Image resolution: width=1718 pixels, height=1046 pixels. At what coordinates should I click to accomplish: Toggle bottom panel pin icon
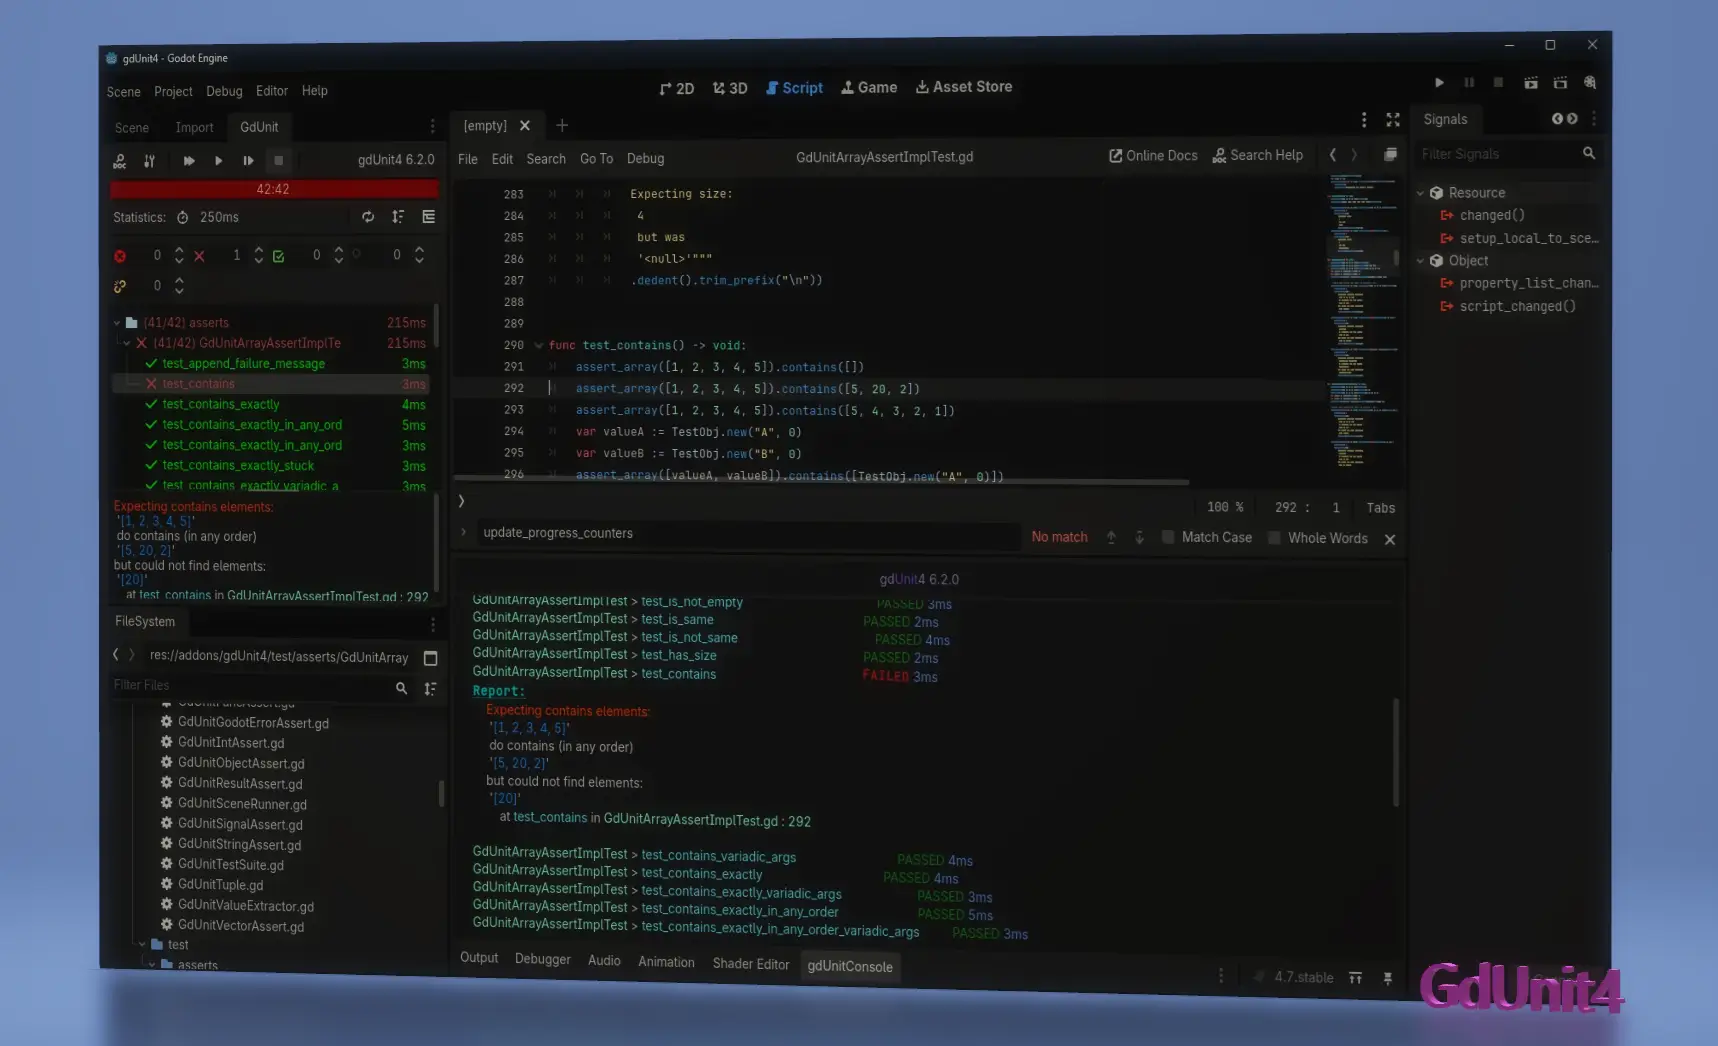(1388, 979)
